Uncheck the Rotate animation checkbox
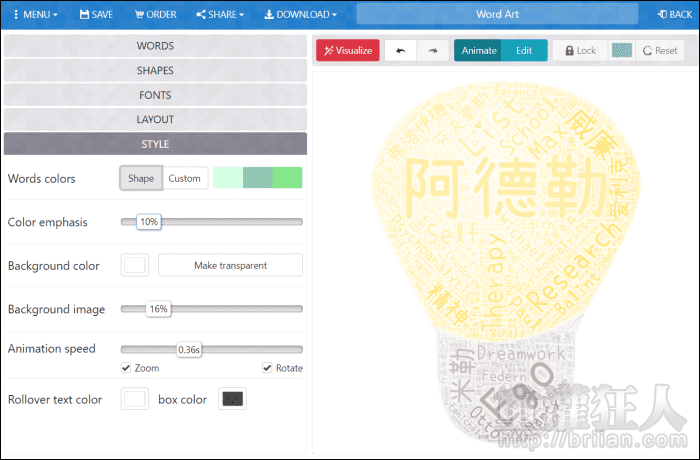Image resolution: width=700 pixels, height=460 pixels. (x=267, y=368)
